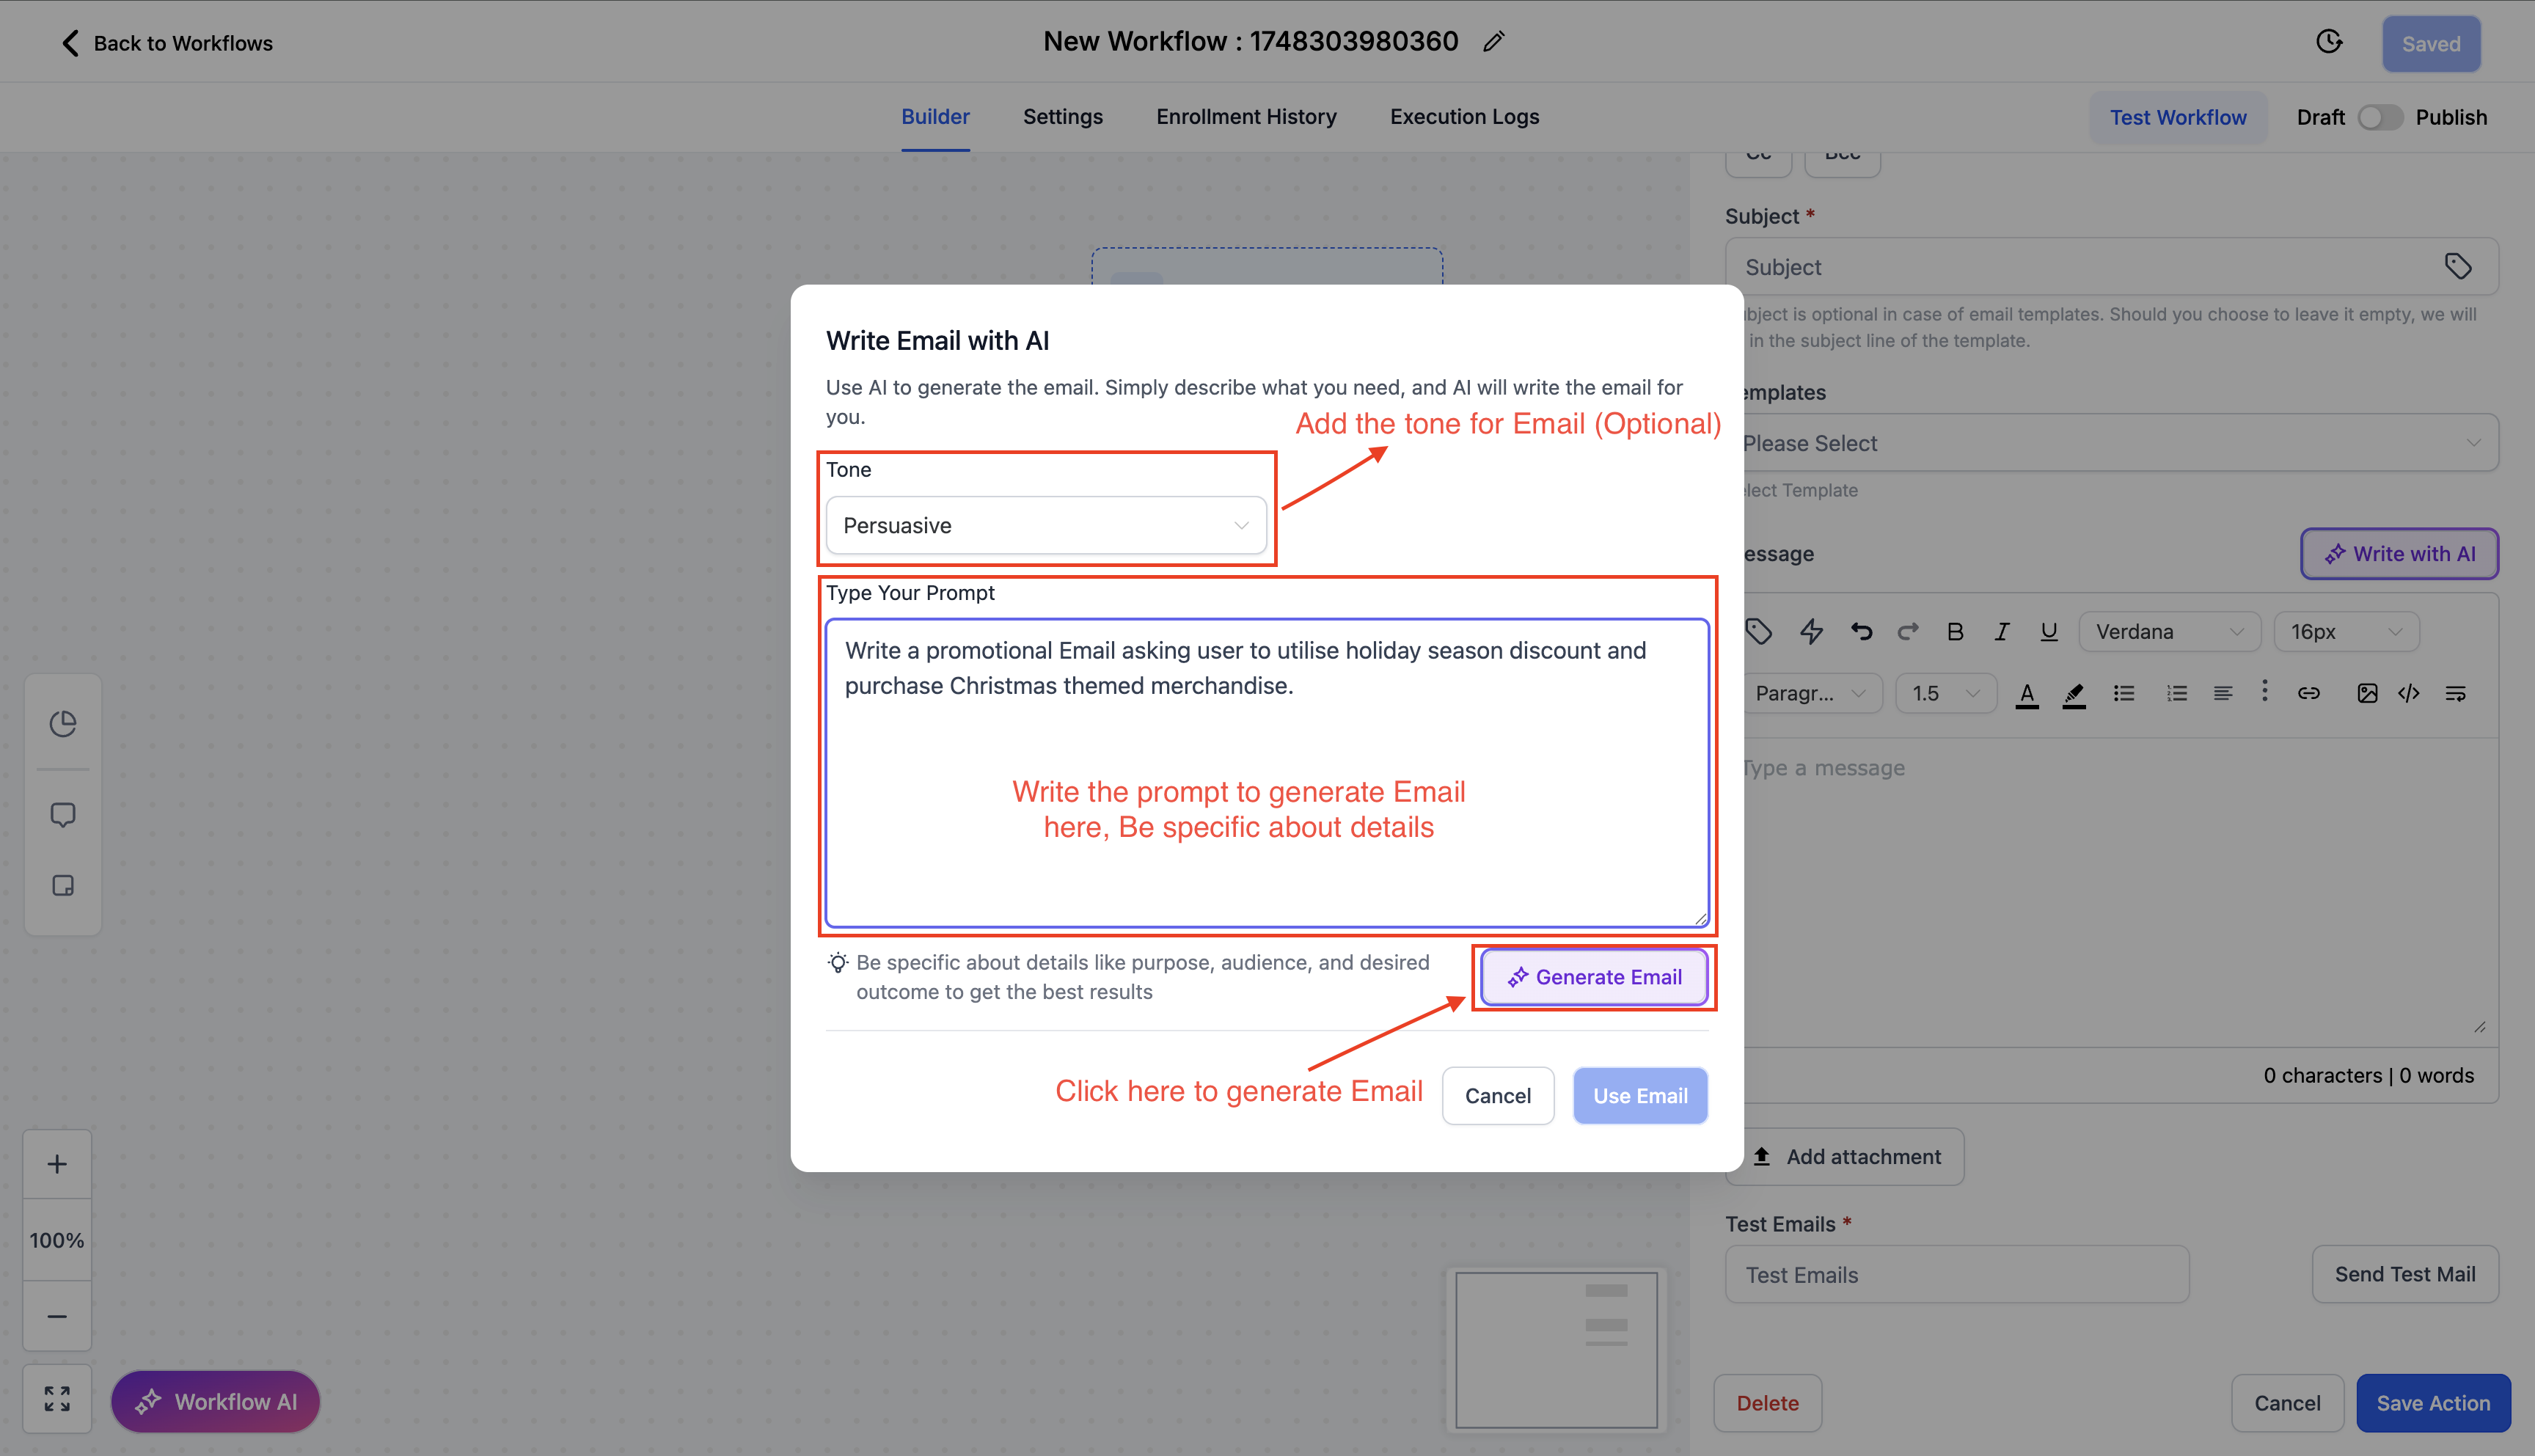Apply a bulleted list to the message

(2124, 693)
